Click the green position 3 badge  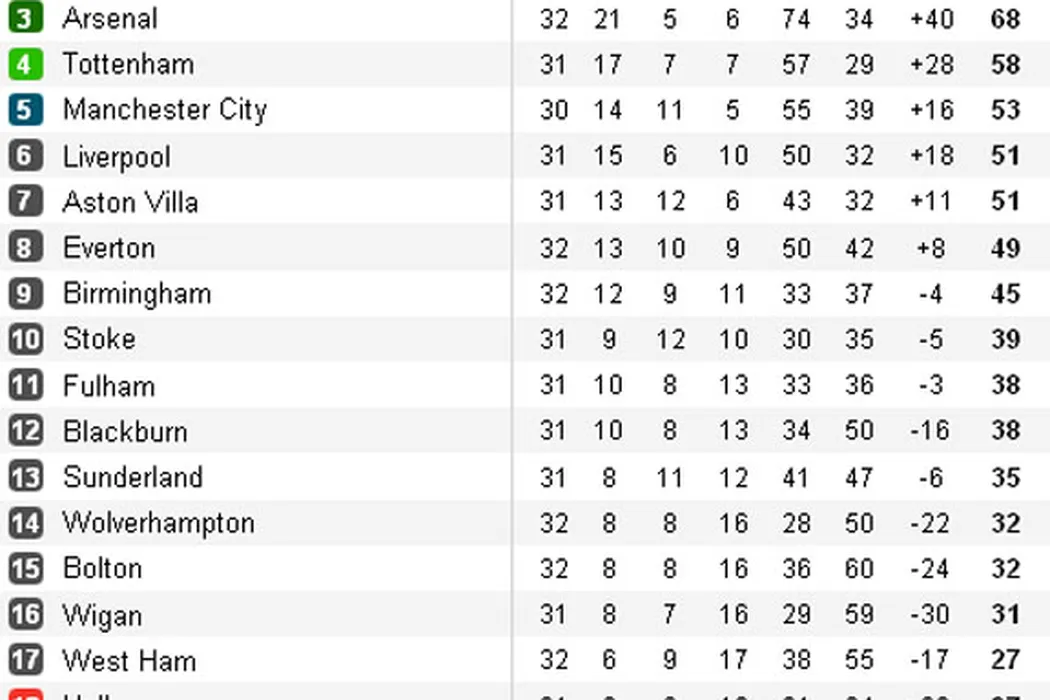click(25, 18)
